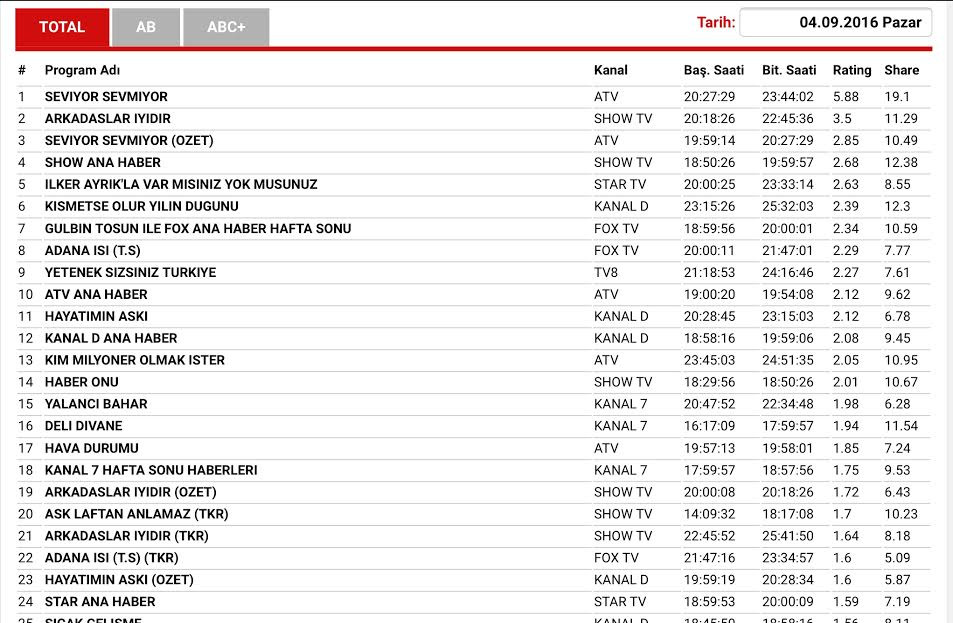Screen dimensions: 953x623
Task: Sort by the Rating column header
Action: pos(852,70)
